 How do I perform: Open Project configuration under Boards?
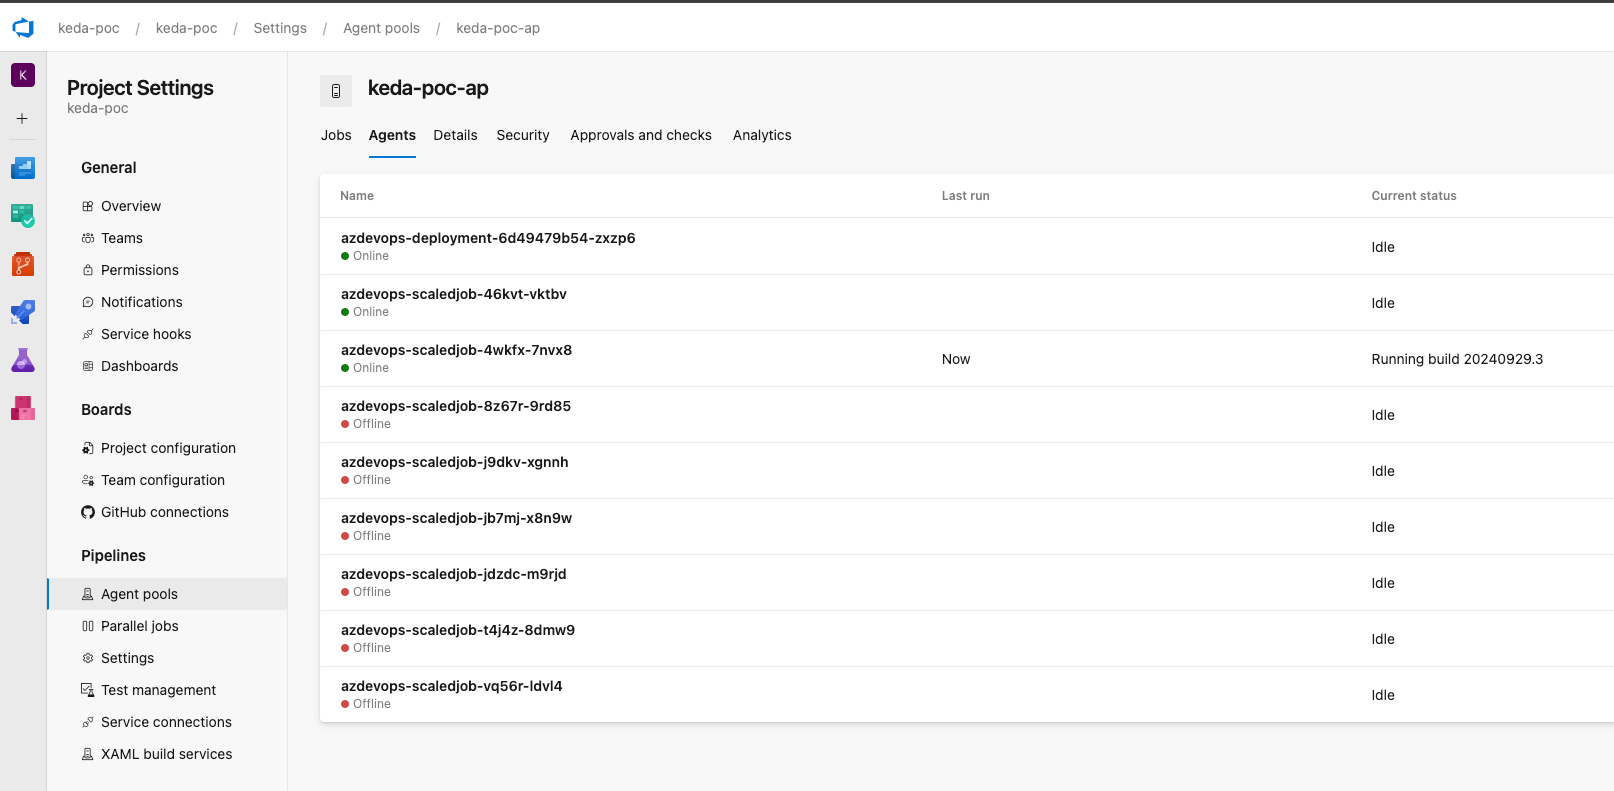(x=167, y=448)
